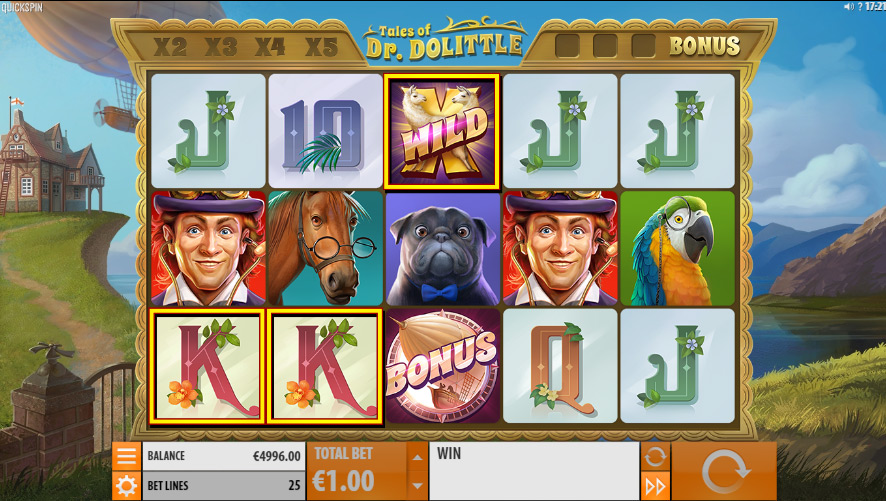Increase total bet with up arrow
Viewport: 886px width, 501px height.
point(417,457)
